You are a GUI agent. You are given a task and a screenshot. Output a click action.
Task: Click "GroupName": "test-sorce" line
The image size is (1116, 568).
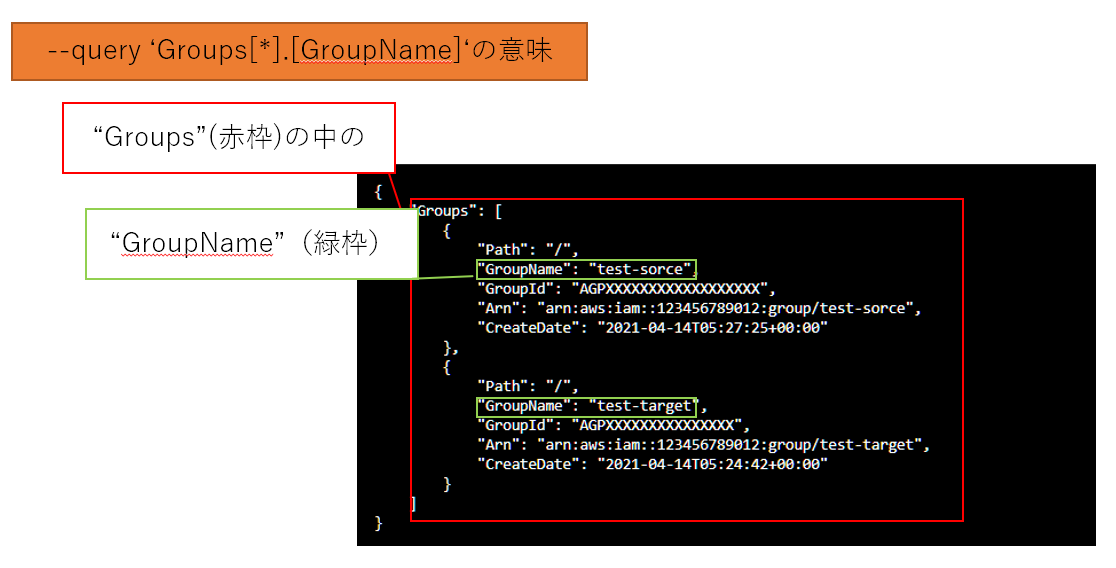pyautogui.click(x=586, y=269)
